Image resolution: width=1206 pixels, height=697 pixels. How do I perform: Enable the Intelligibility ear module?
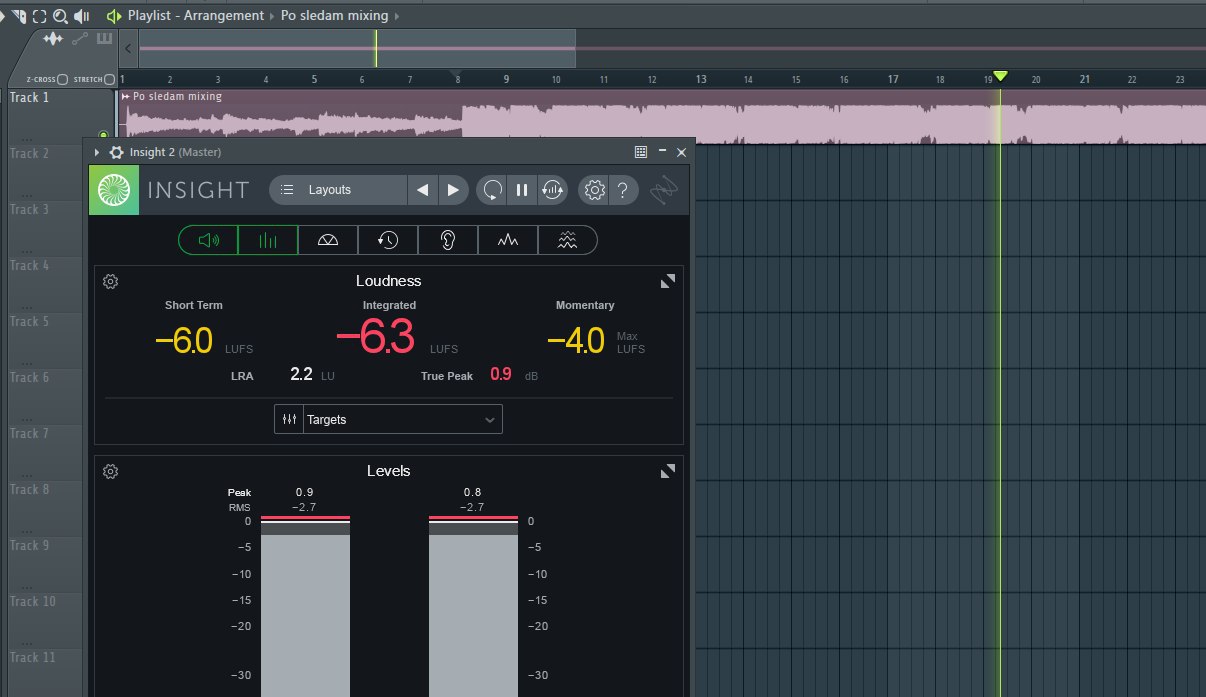448,240
